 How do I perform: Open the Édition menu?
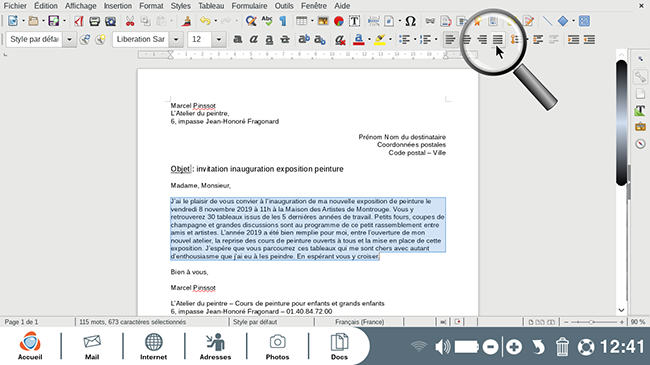tap(46, 6)
